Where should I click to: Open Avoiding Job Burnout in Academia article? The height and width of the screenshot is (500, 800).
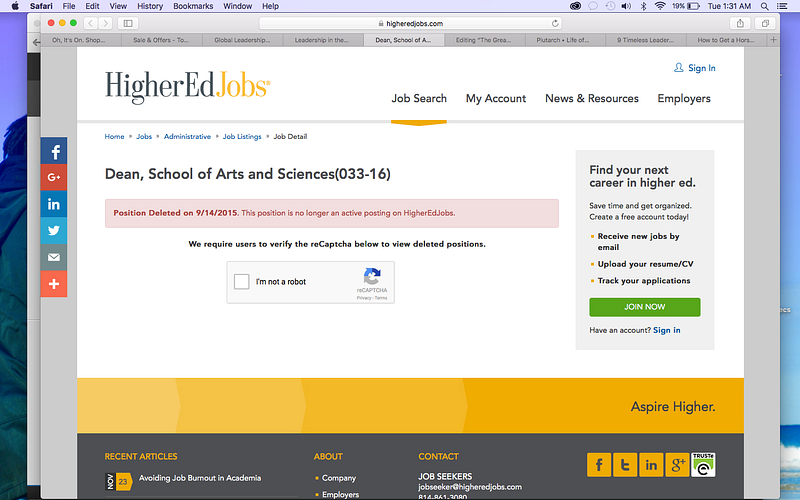199,478
